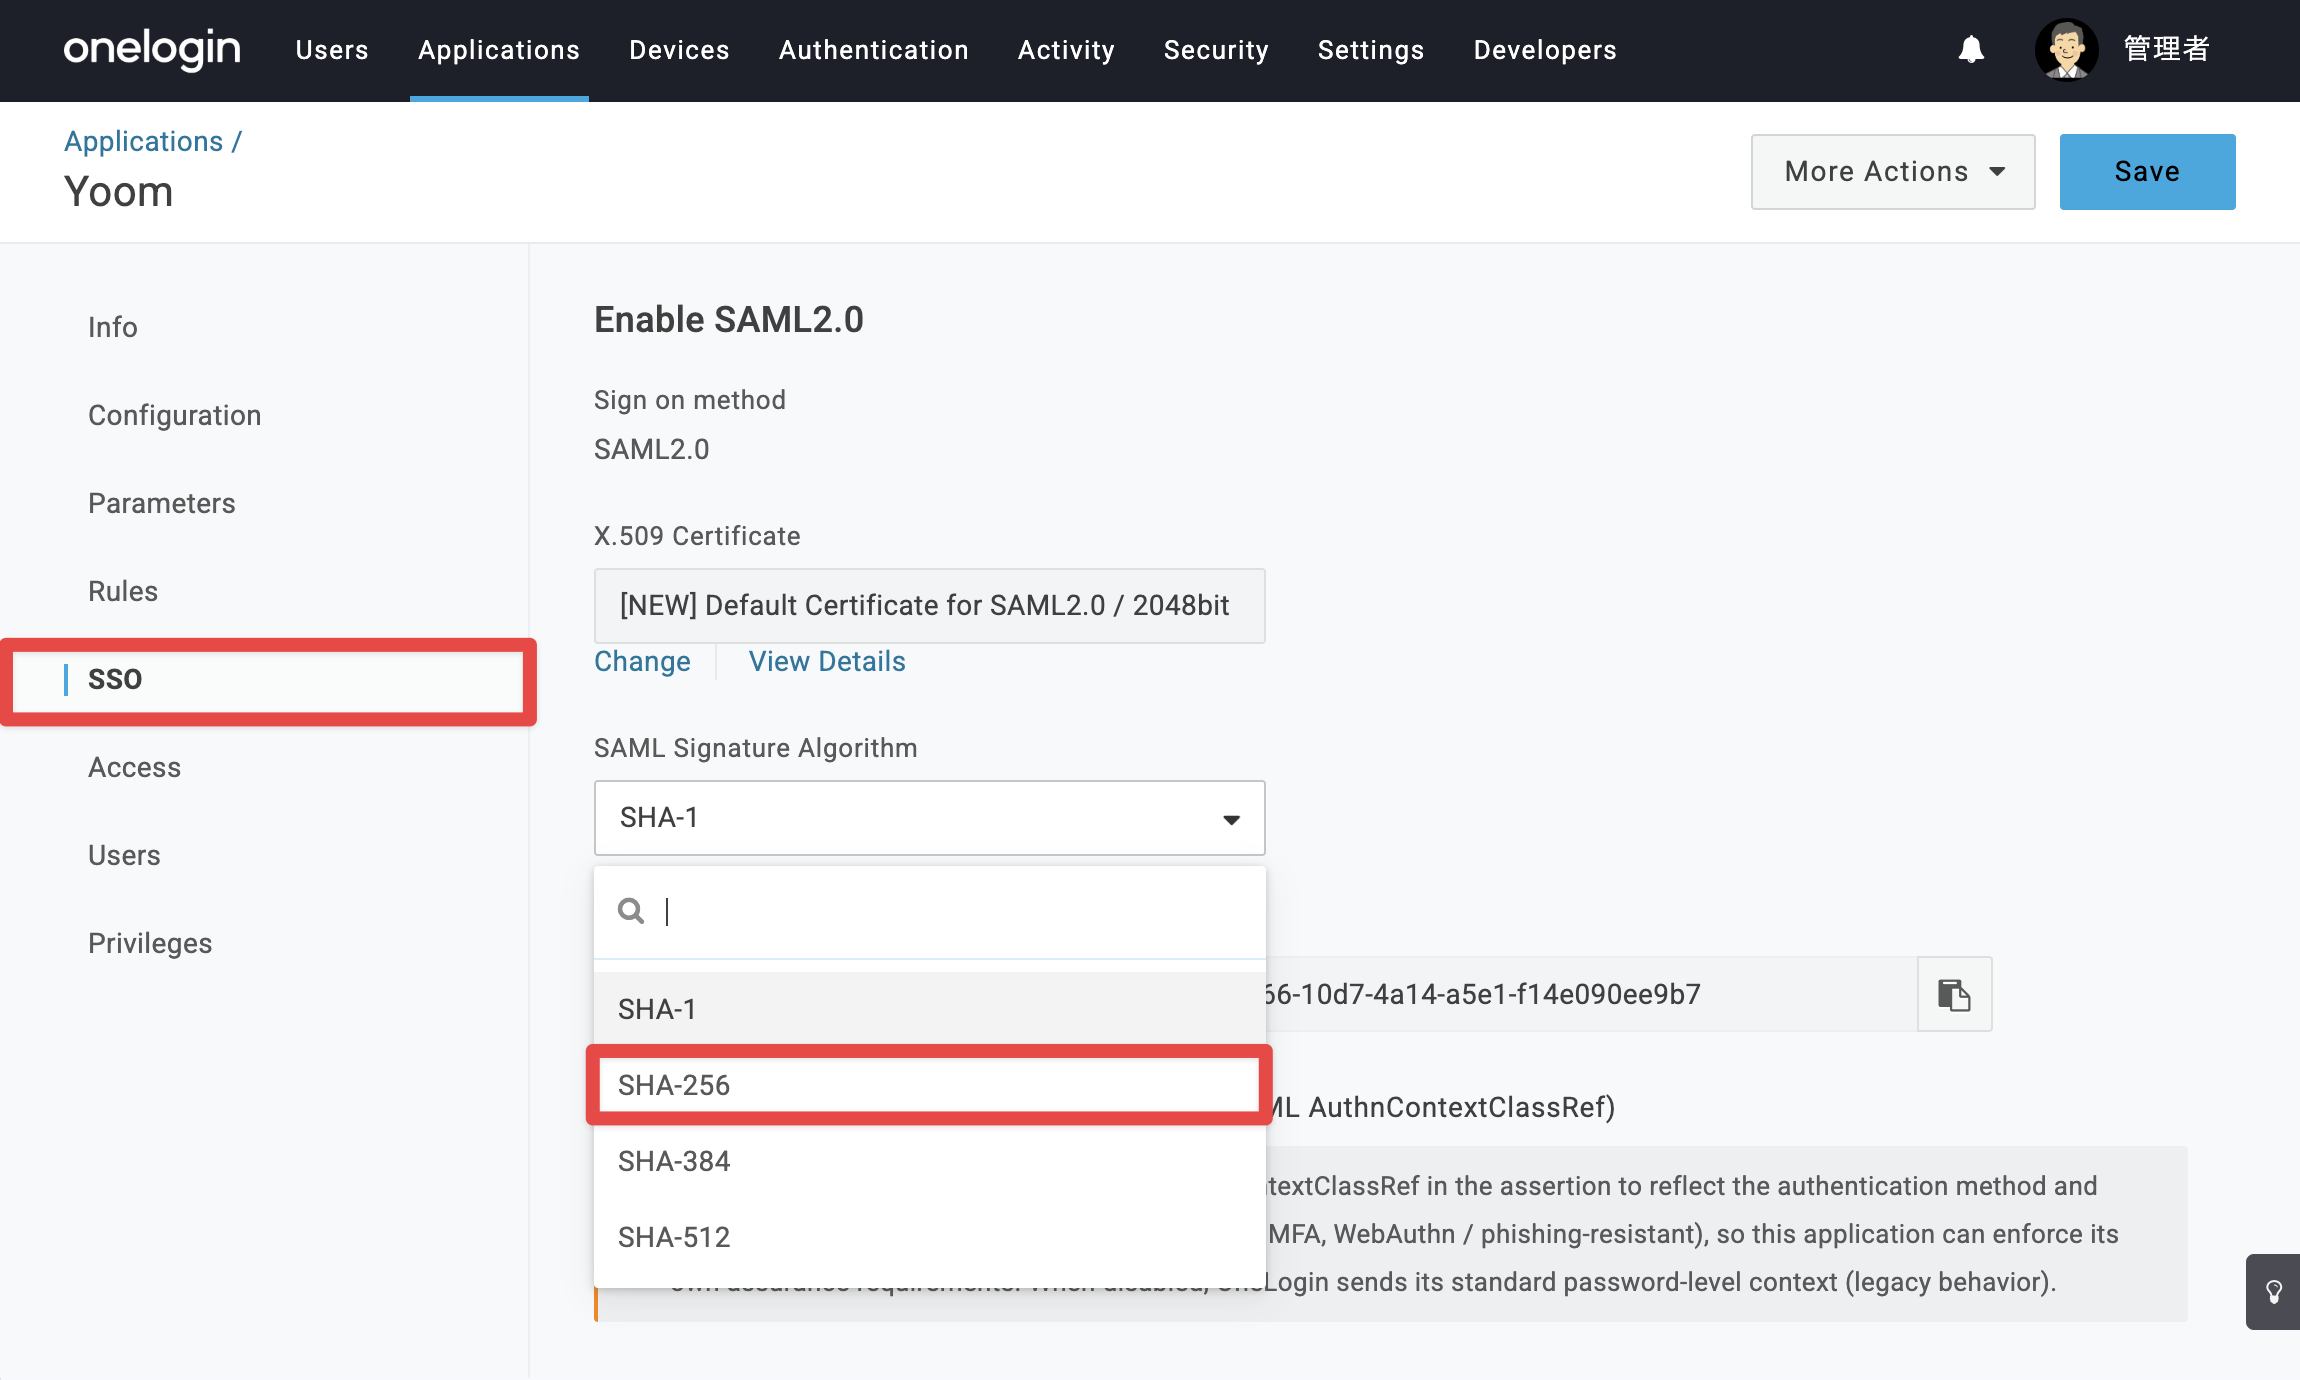
Task: Select SHA-256 from the algorithm list
Action: point(928,1085)
